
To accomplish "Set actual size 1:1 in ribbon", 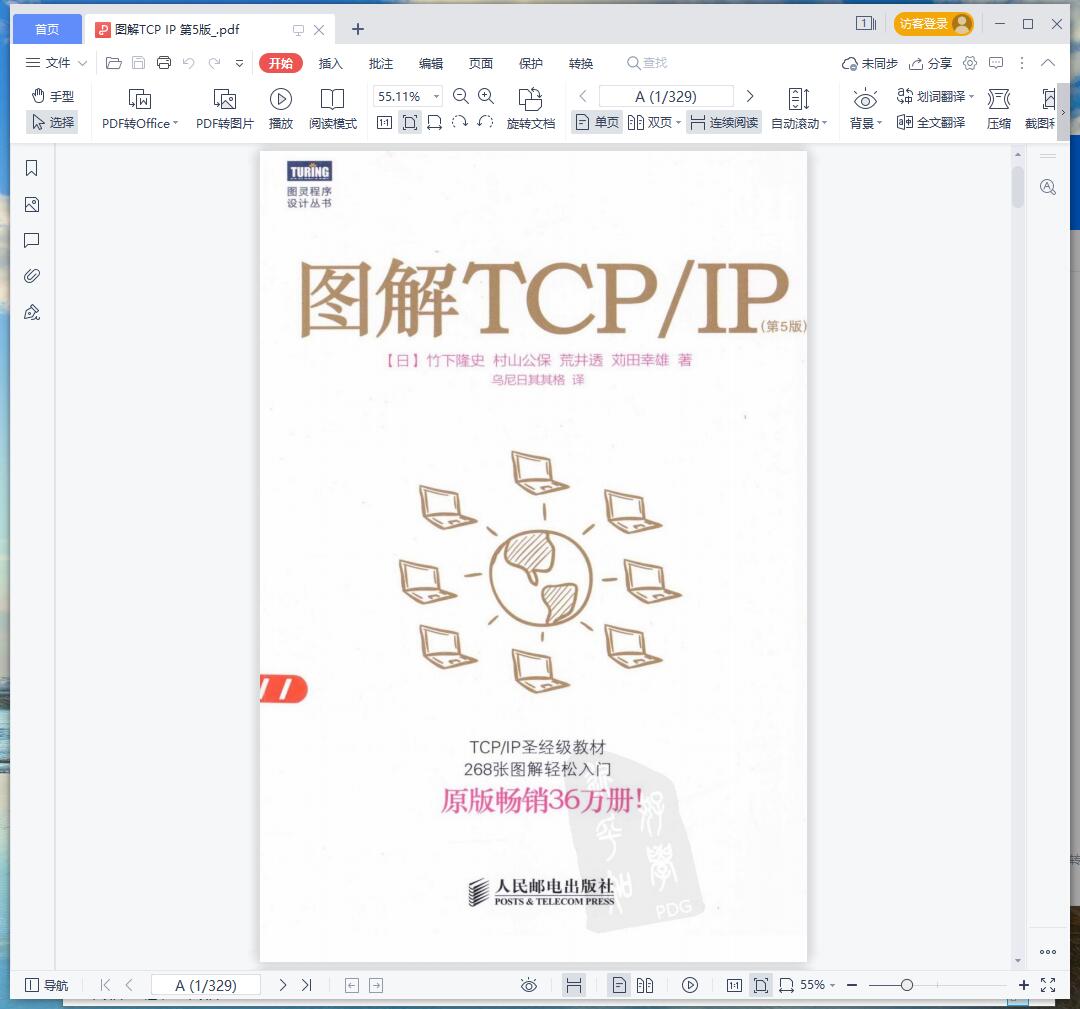I will [x=384, y=123].
